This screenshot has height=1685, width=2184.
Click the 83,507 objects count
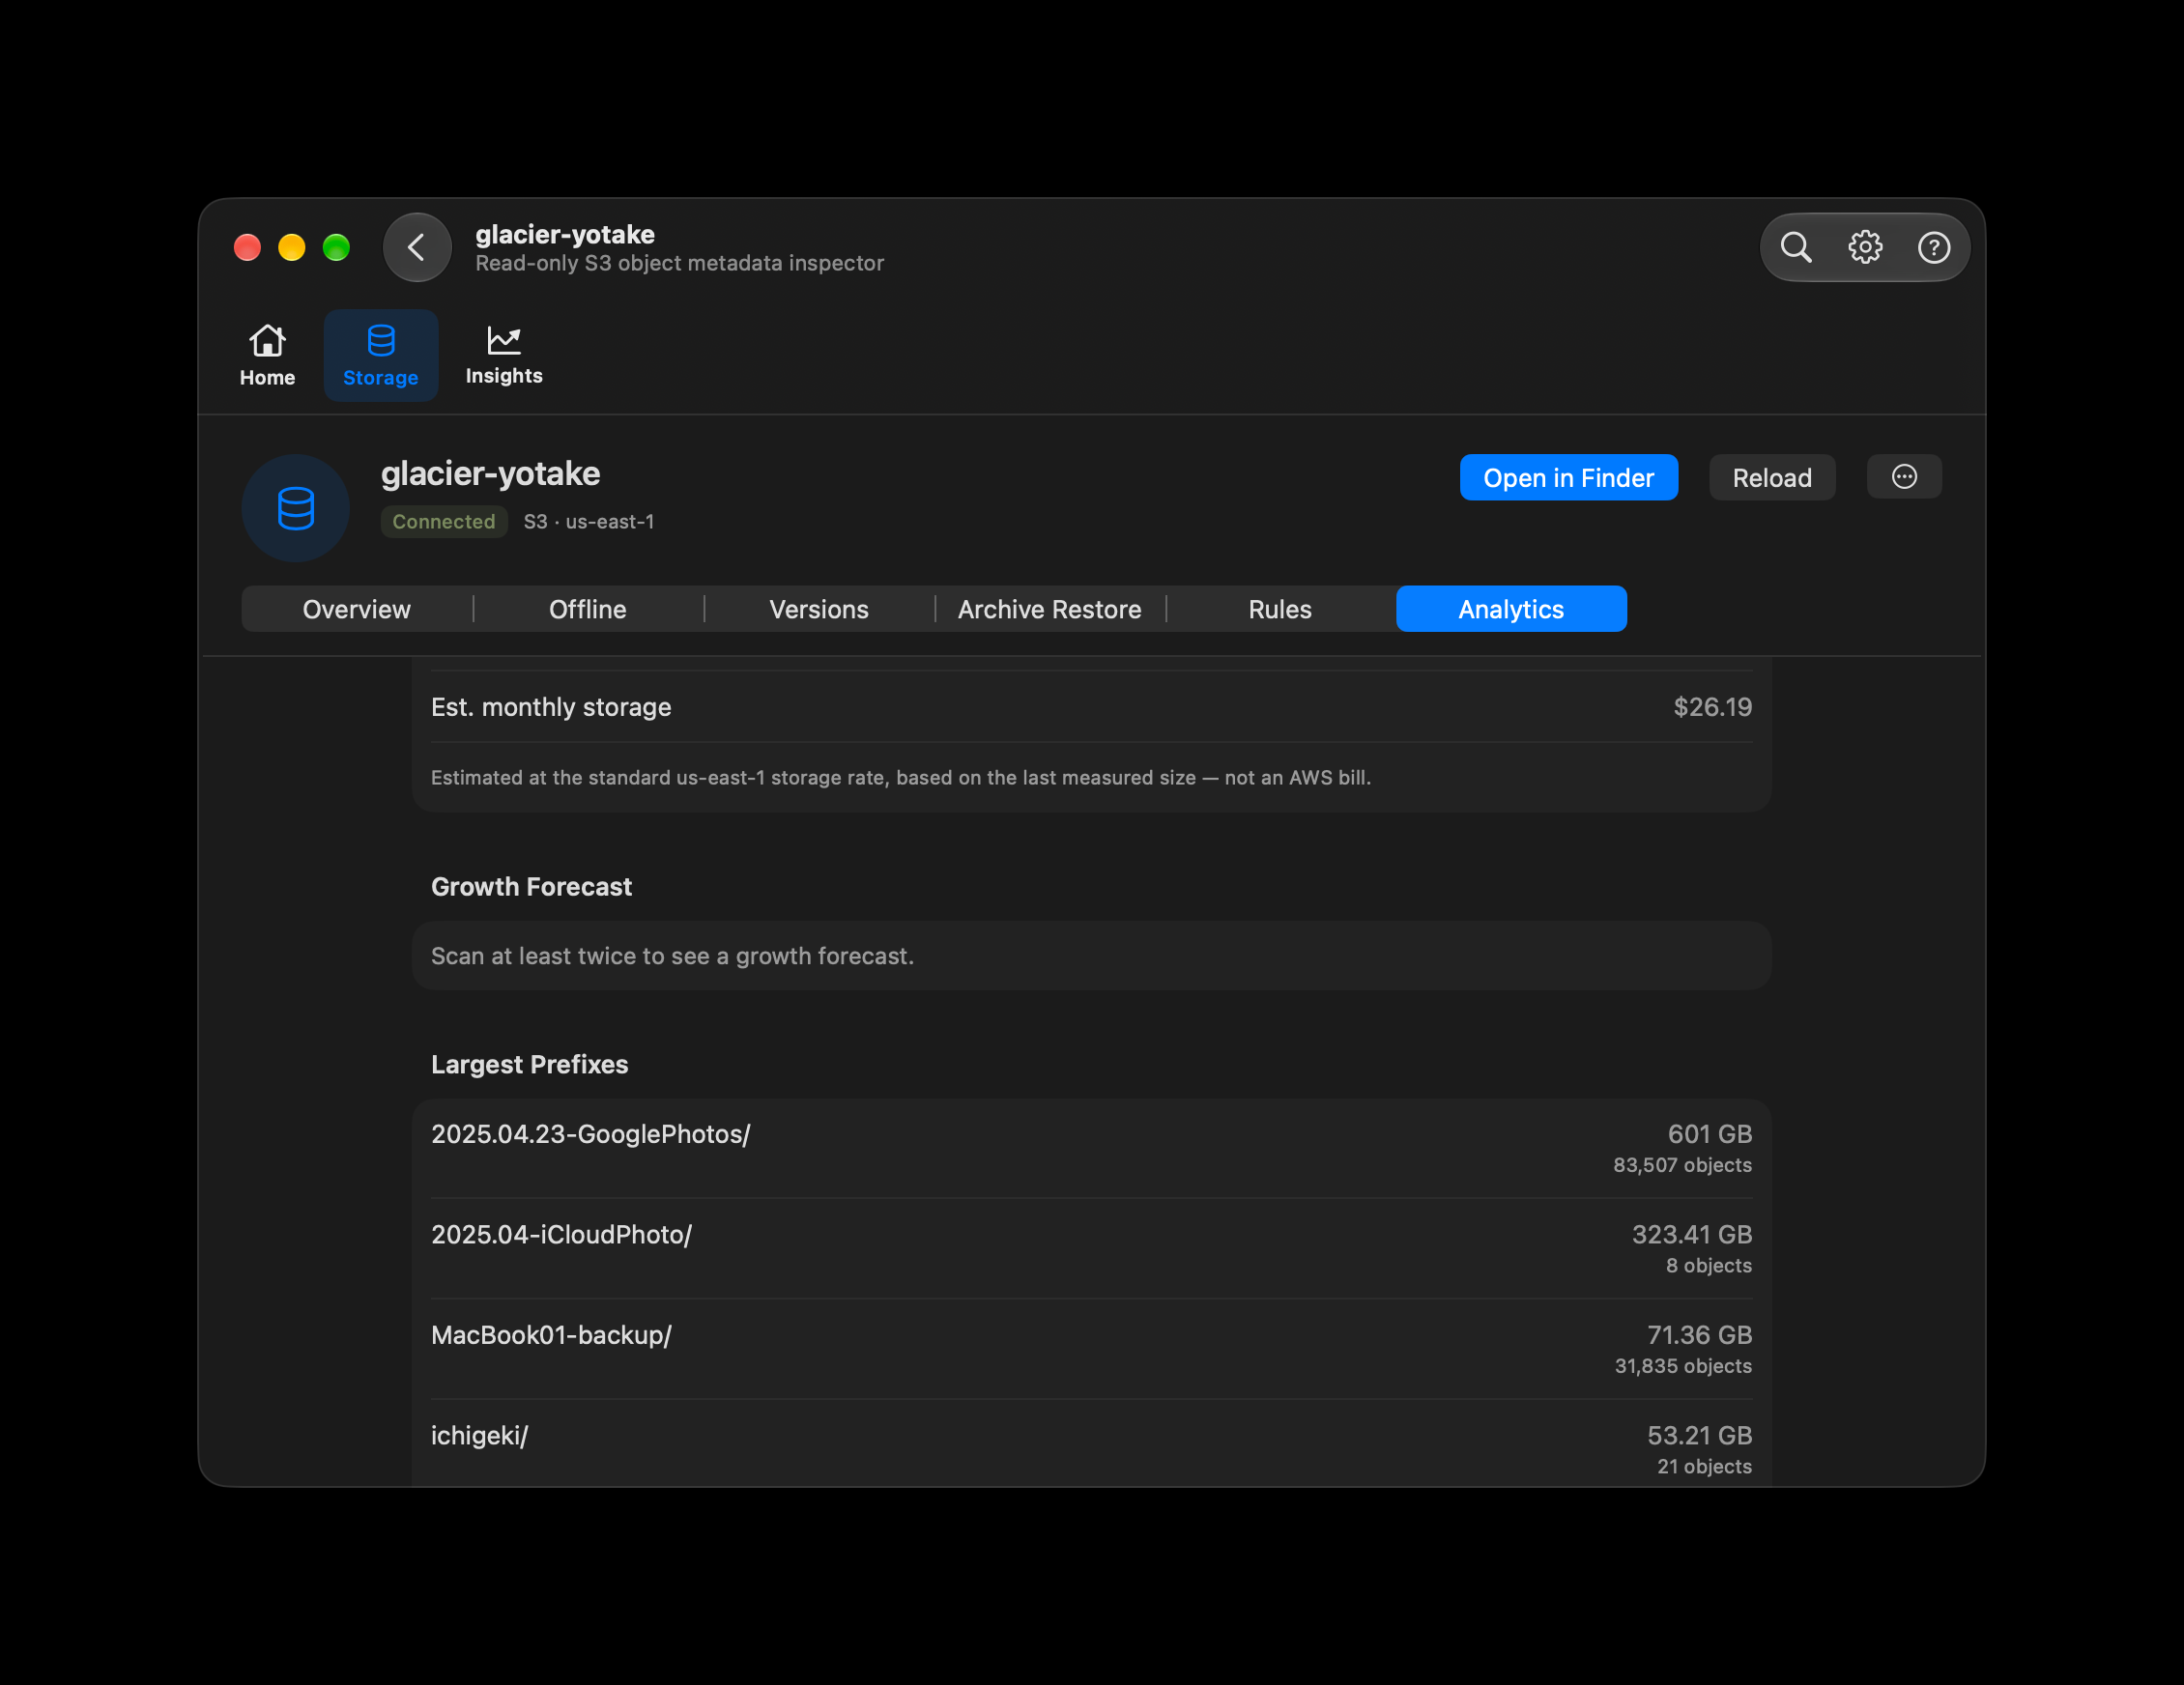1682,1165
